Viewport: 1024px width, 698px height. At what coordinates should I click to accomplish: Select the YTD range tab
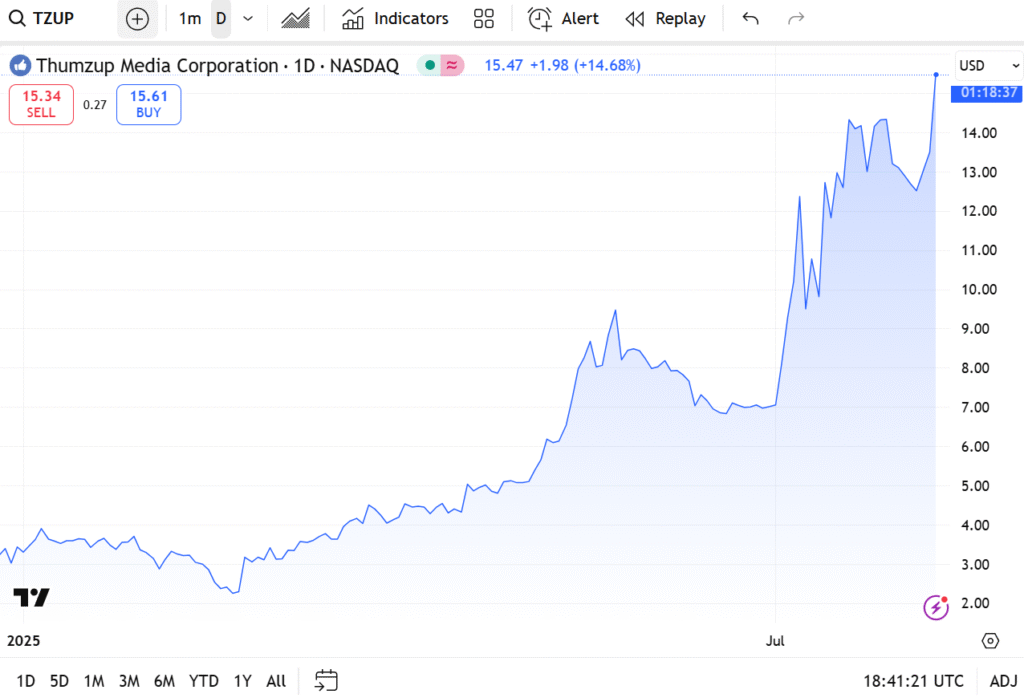click(204, 681)
